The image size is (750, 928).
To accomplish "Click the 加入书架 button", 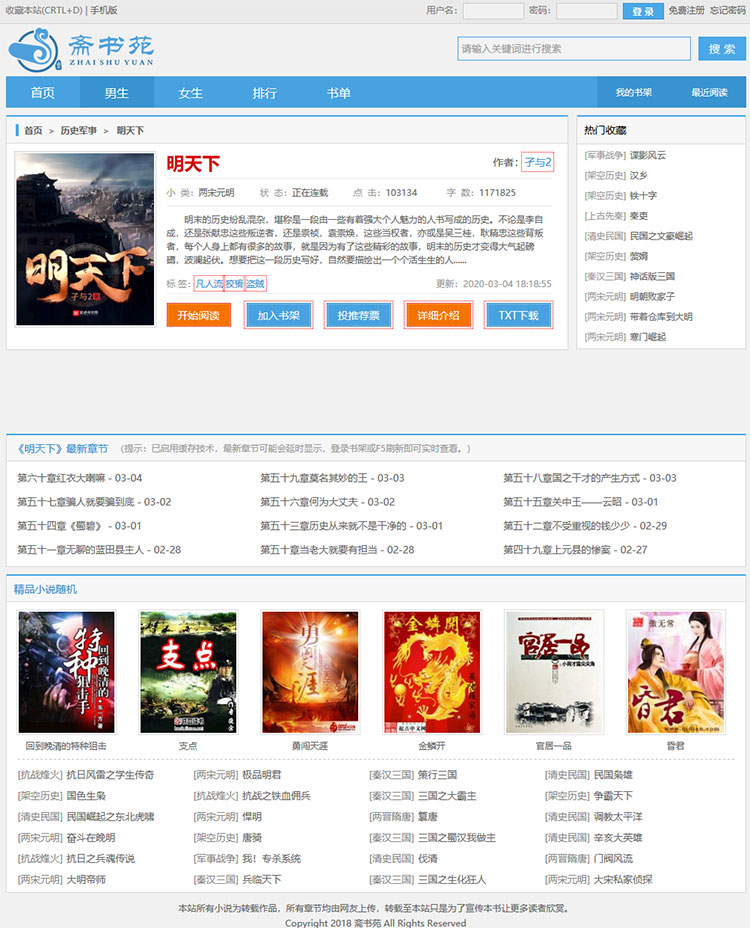I will pyautogui.click(x=278, y=315).
